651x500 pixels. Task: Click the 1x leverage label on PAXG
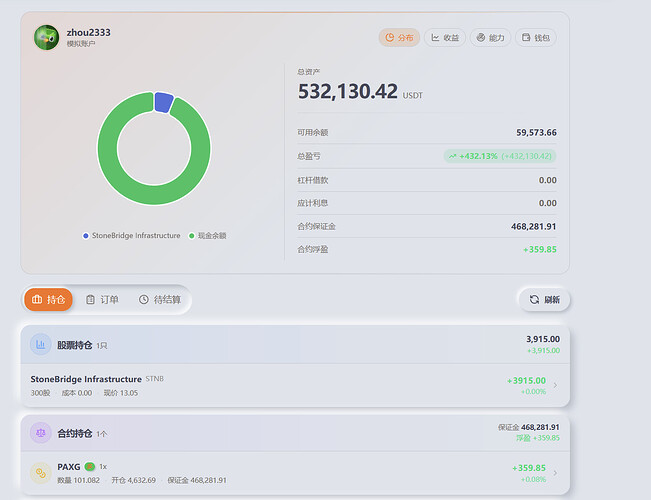(103, 467)
